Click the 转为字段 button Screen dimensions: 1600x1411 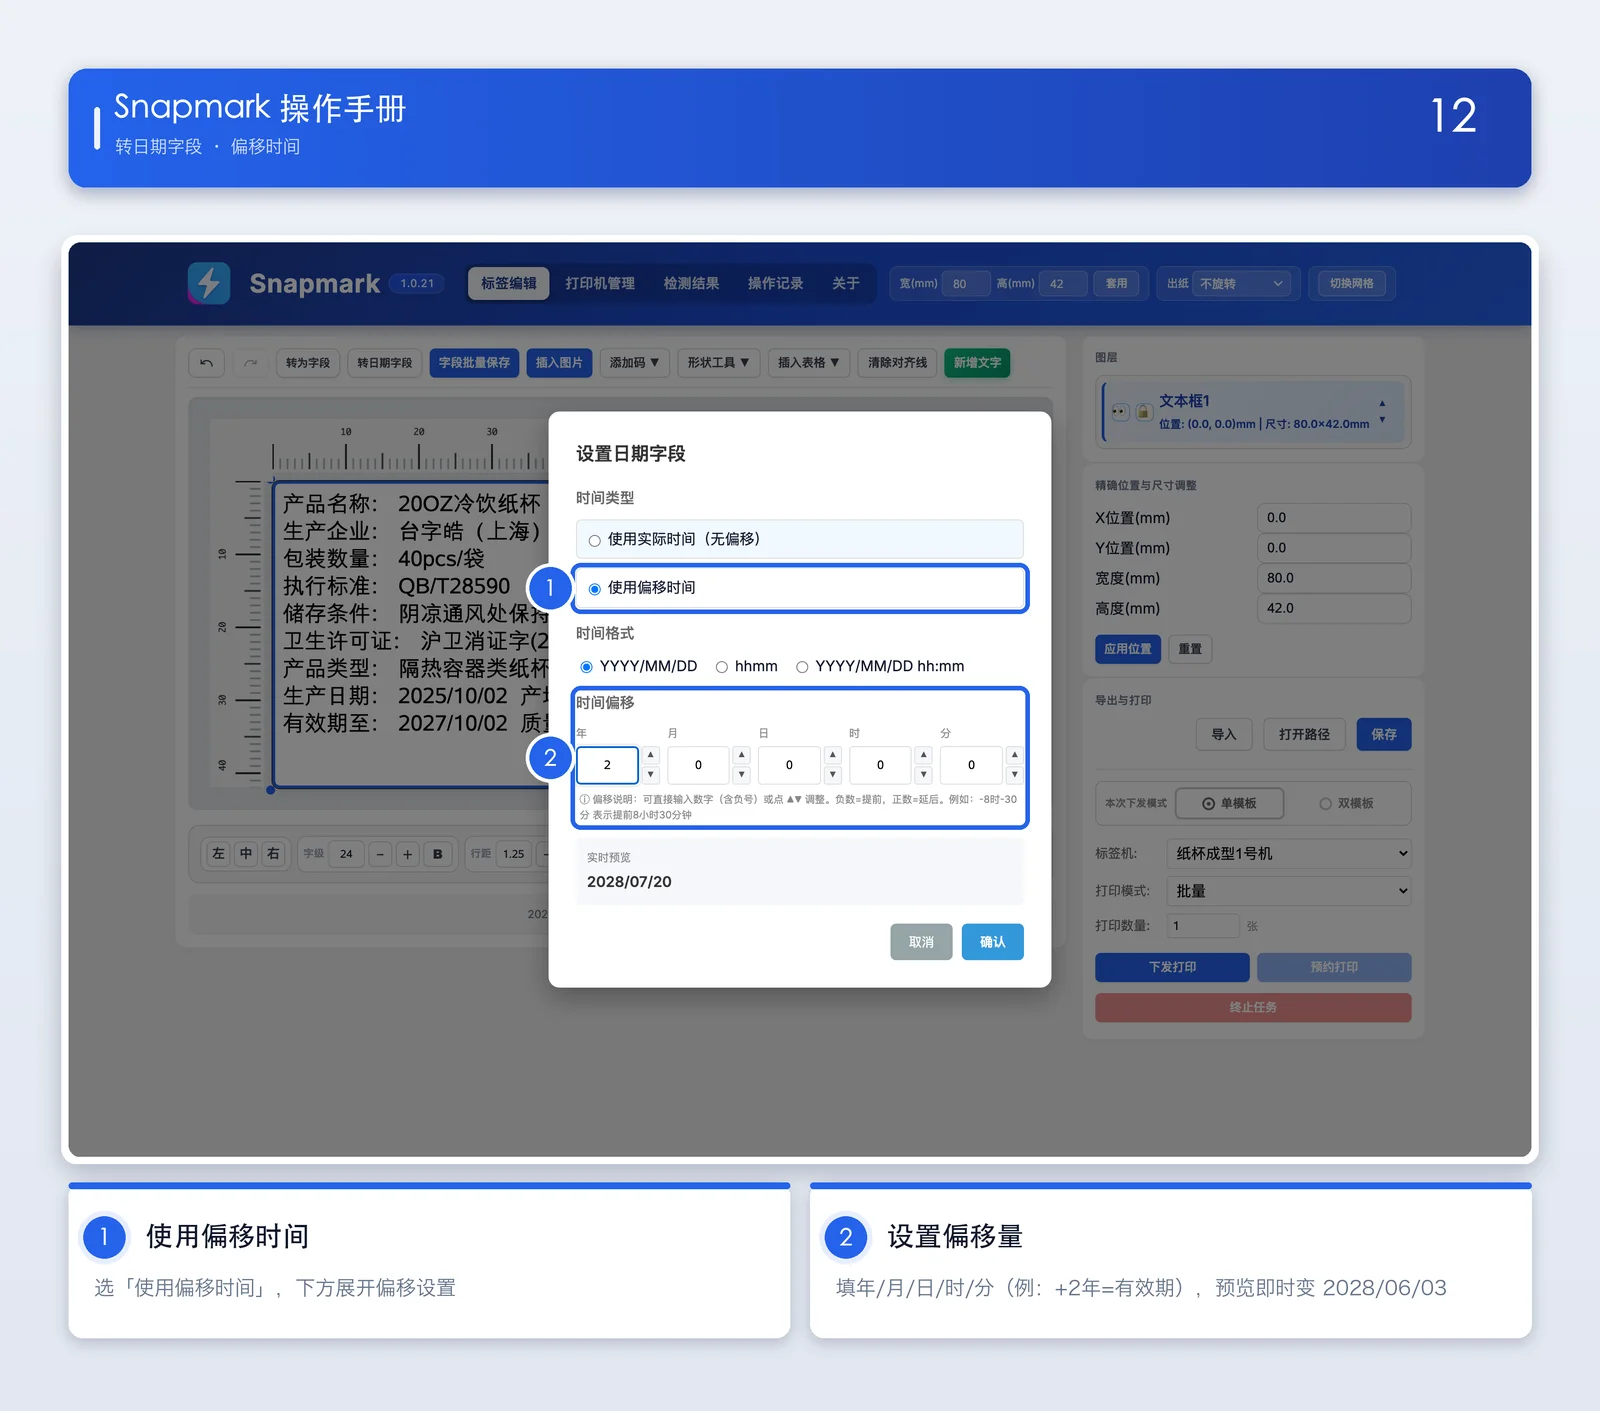tap(308, 363)
